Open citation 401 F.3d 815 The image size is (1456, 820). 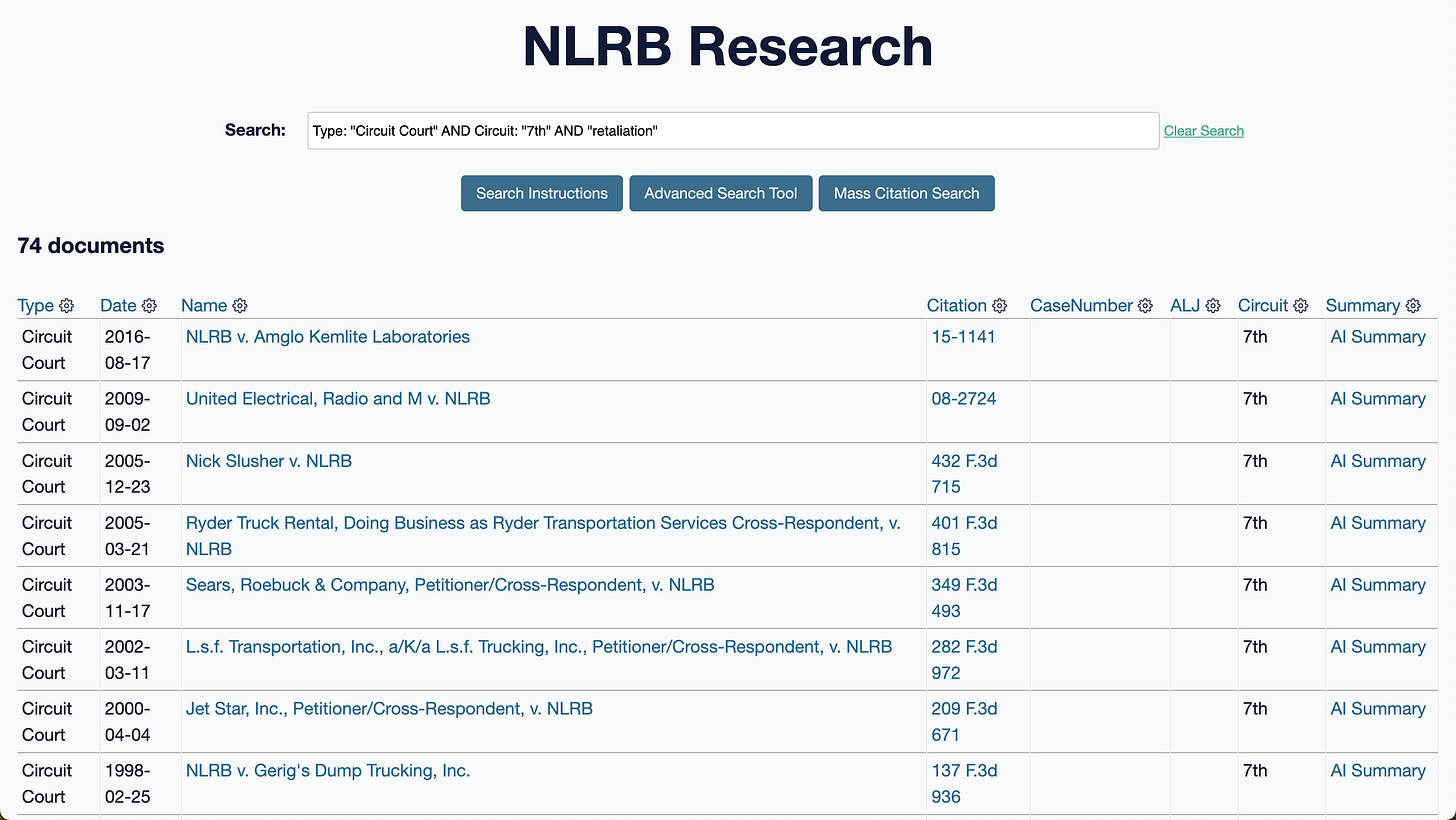coord(965,536)
